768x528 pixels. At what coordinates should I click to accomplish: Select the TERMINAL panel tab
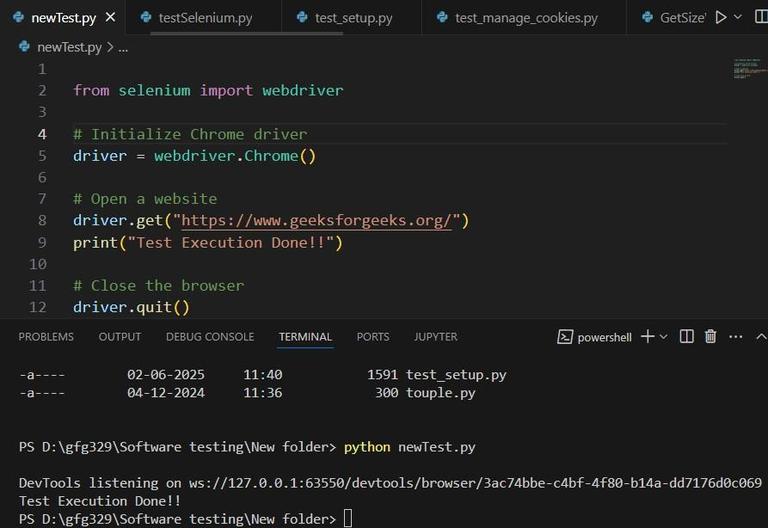point(305,336)
